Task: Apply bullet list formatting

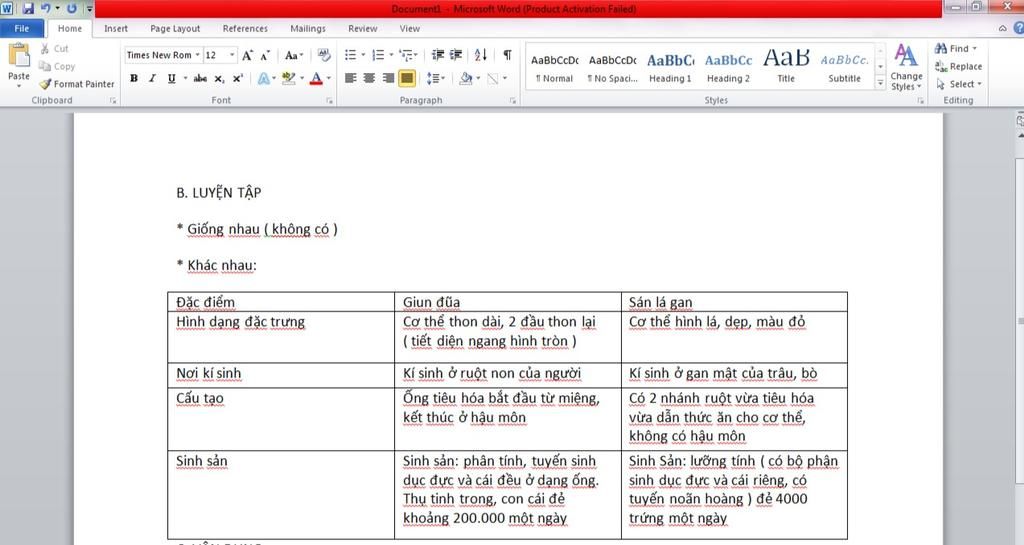Action: (351, 55)
